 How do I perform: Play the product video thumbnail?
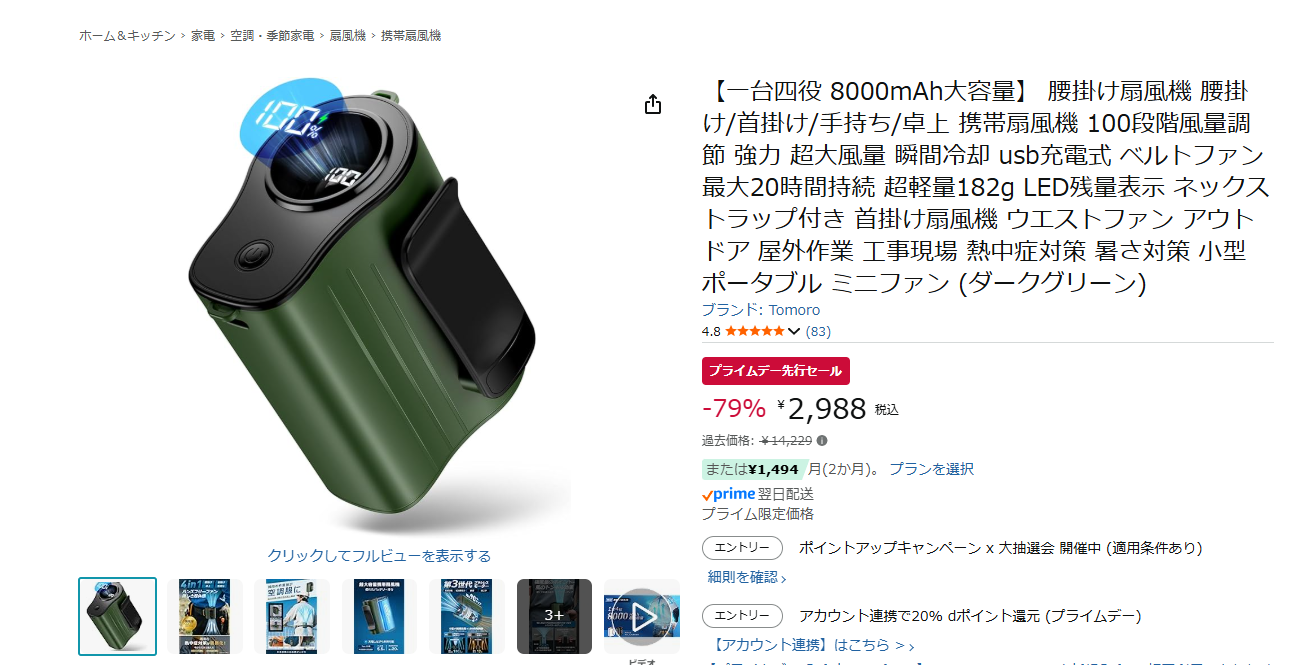(x=642, y=616)
